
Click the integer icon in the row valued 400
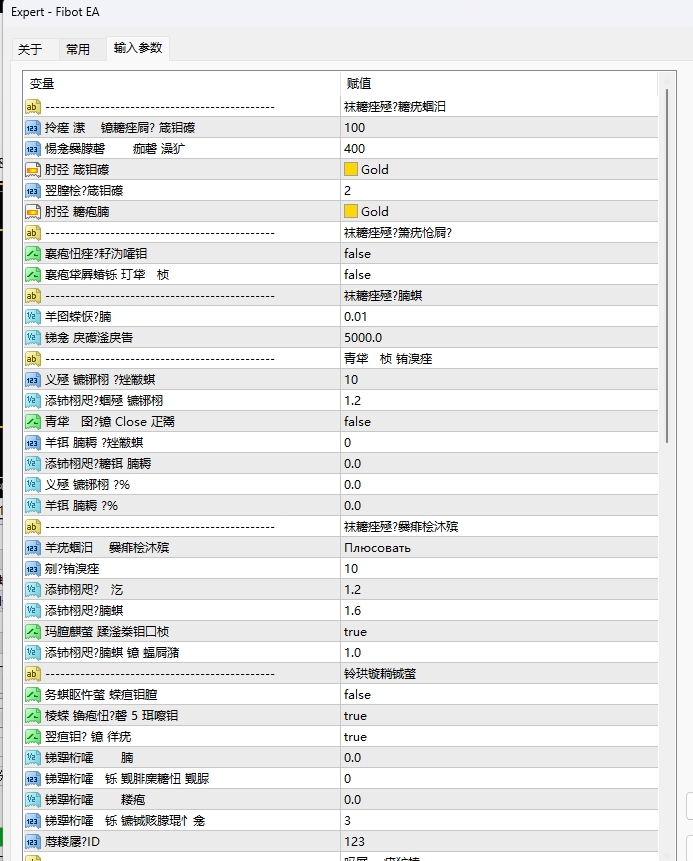click(x=32, y=149)
